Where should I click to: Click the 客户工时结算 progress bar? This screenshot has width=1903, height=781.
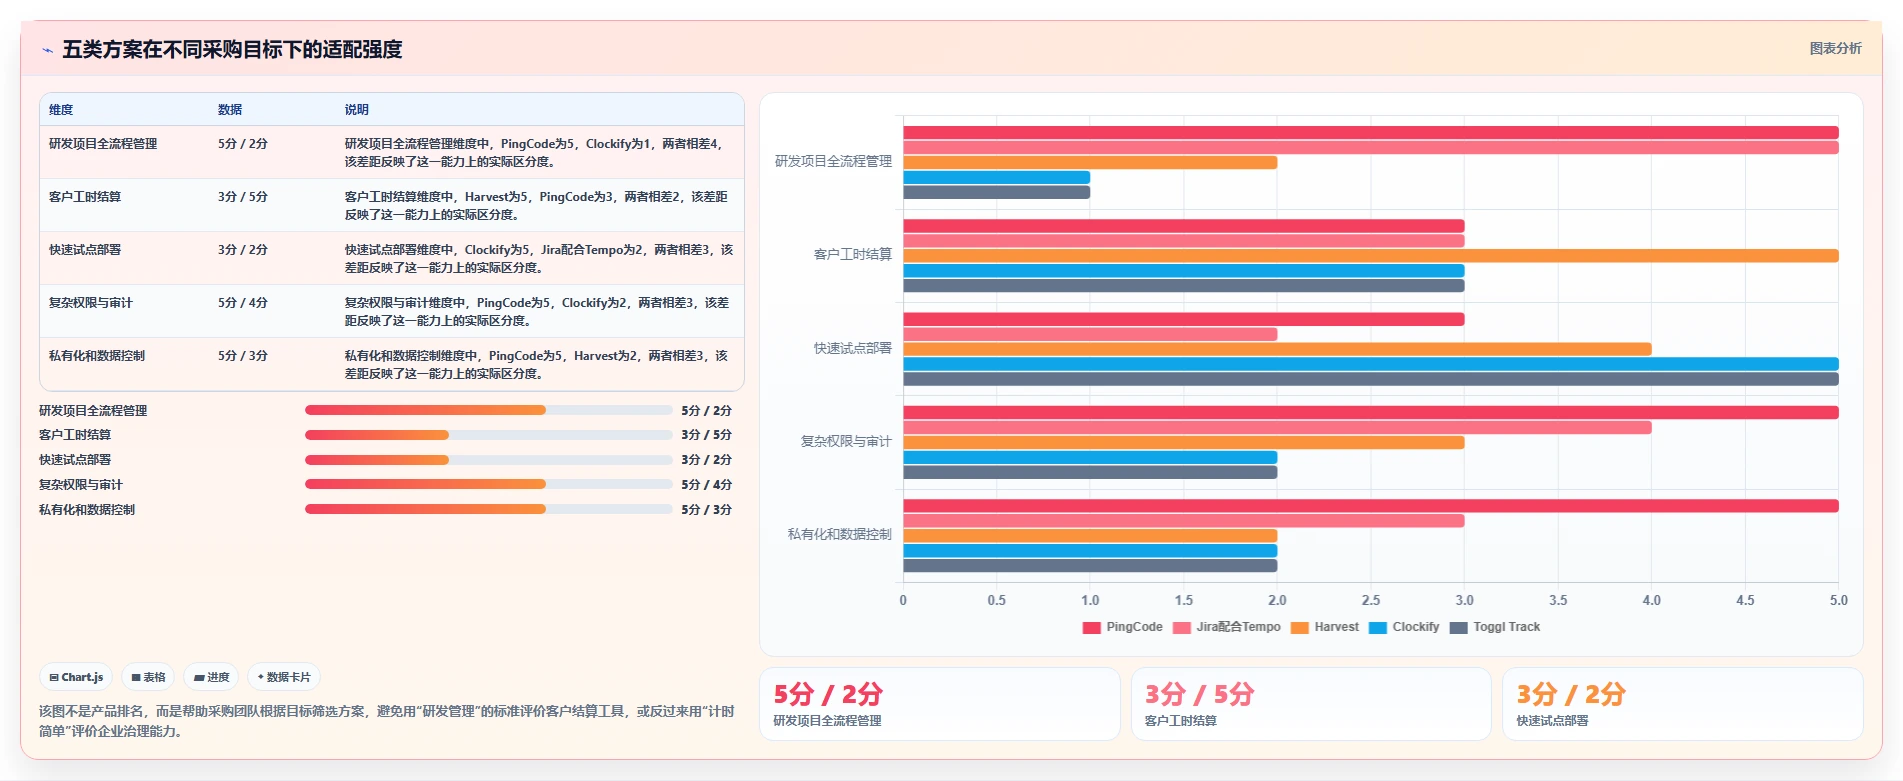pyautogui.click(x=488, y=435)
